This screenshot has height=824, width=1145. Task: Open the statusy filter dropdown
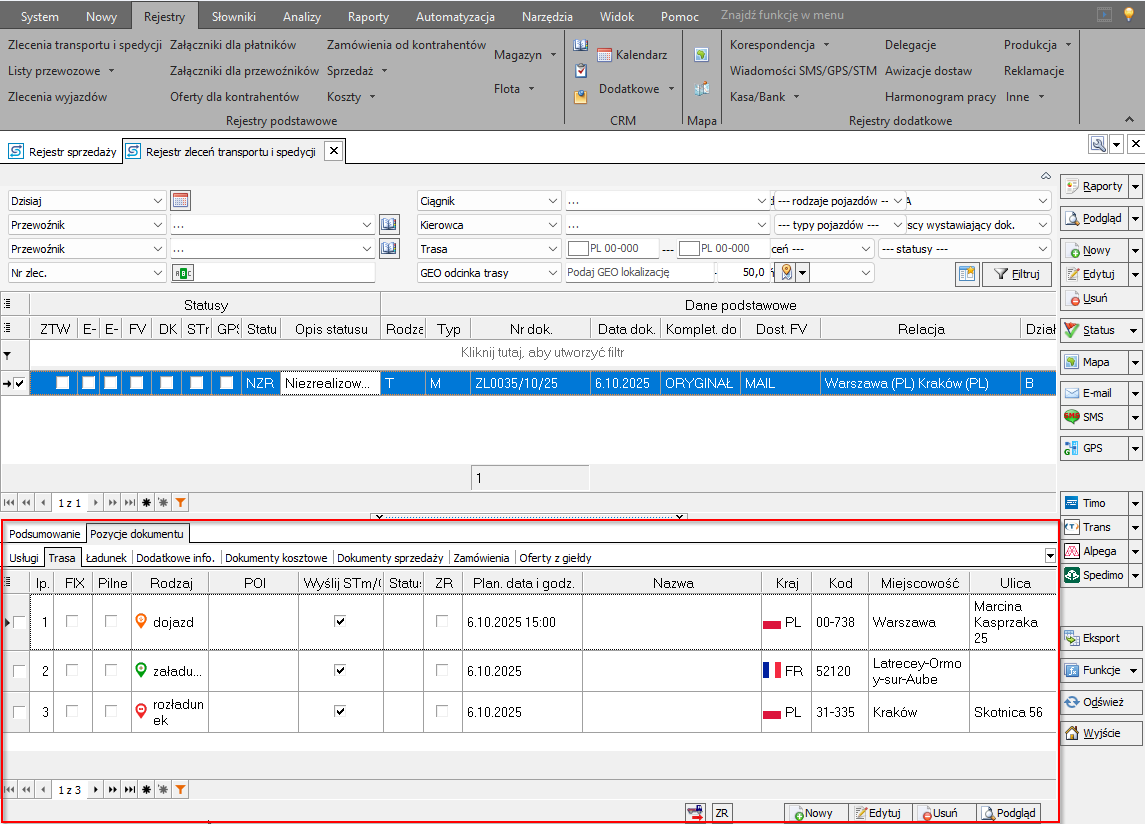tap(1043, 248)
